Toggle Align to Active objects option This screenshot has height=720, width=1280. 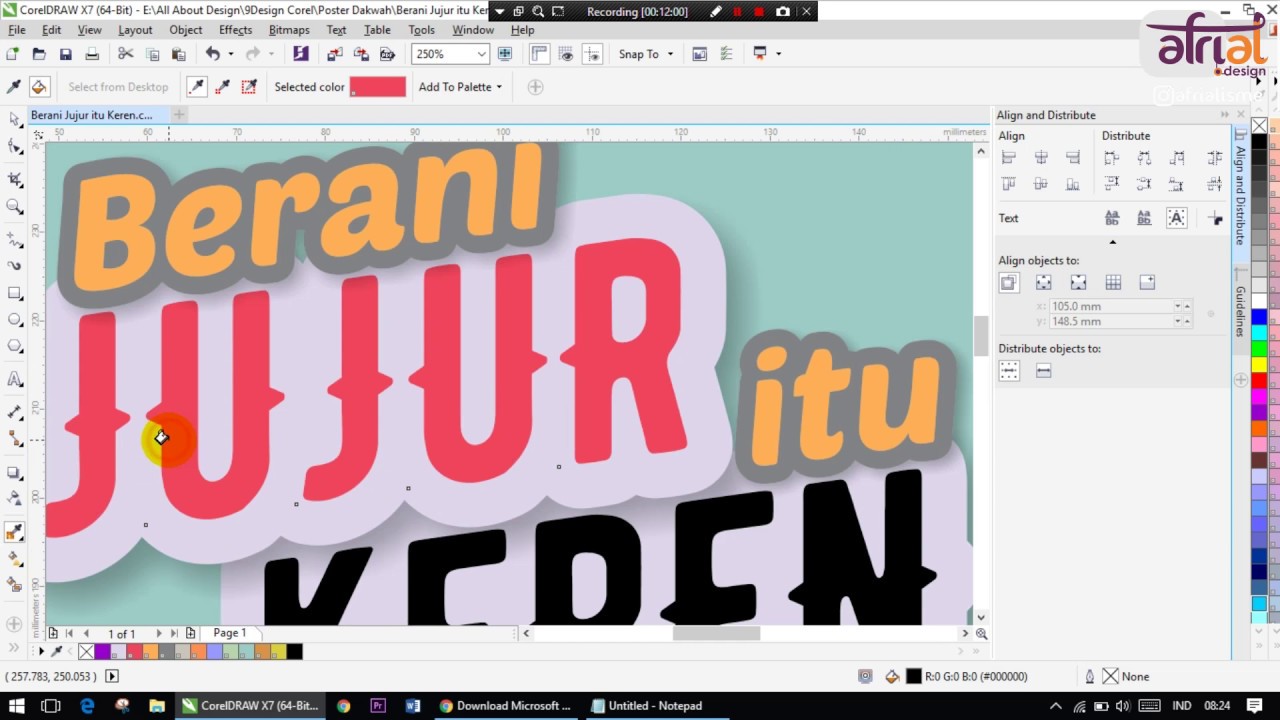coord(1009,283)
